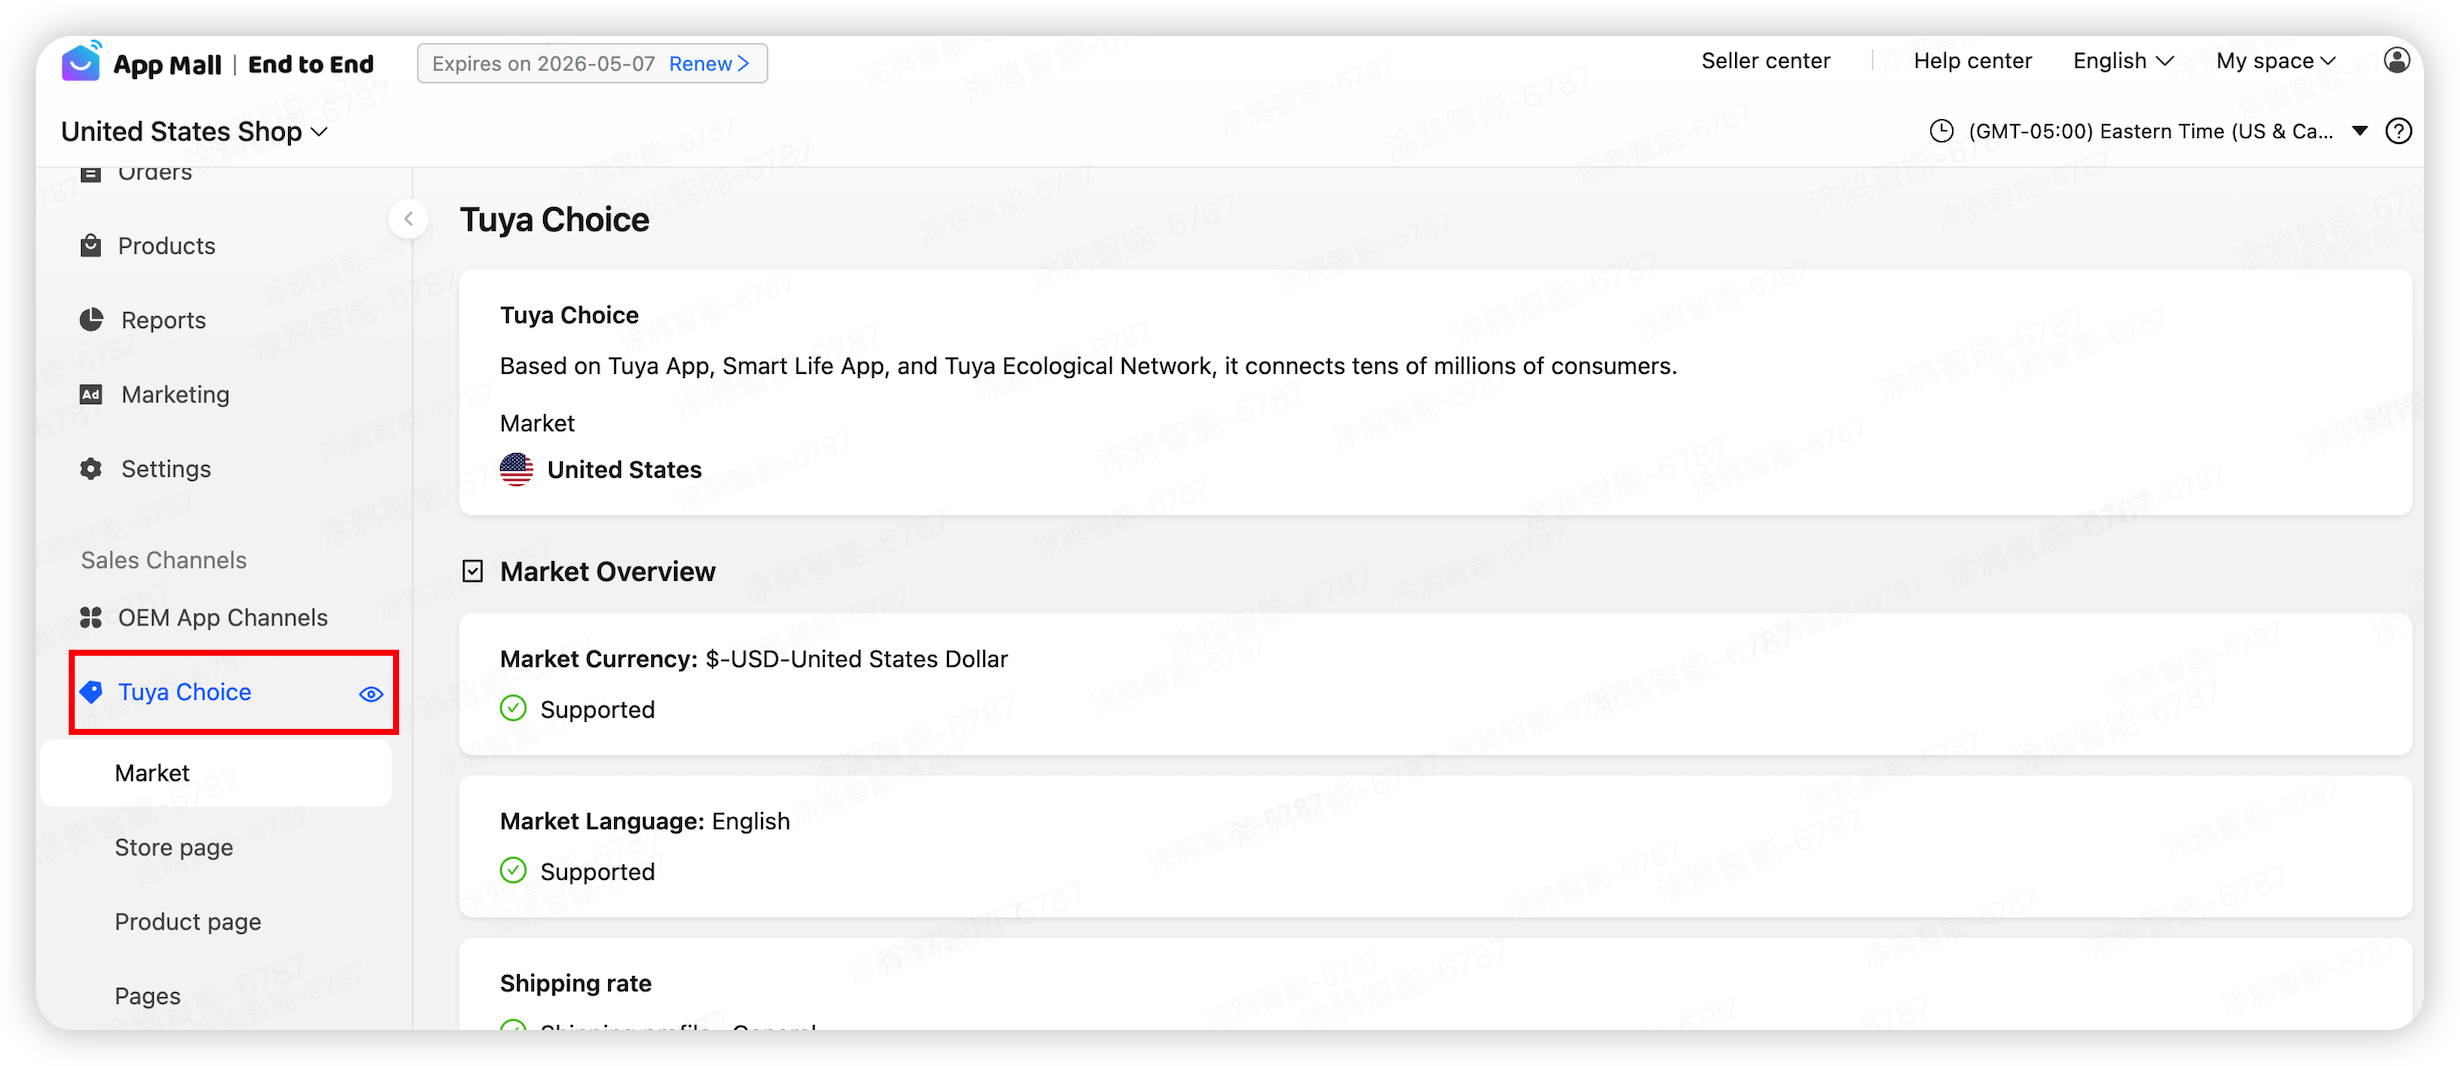This screenshot has height=1066, width=2460.
Task: Open the user account avatar icon
Action: pyautogui.click(x=2396, y=61)
